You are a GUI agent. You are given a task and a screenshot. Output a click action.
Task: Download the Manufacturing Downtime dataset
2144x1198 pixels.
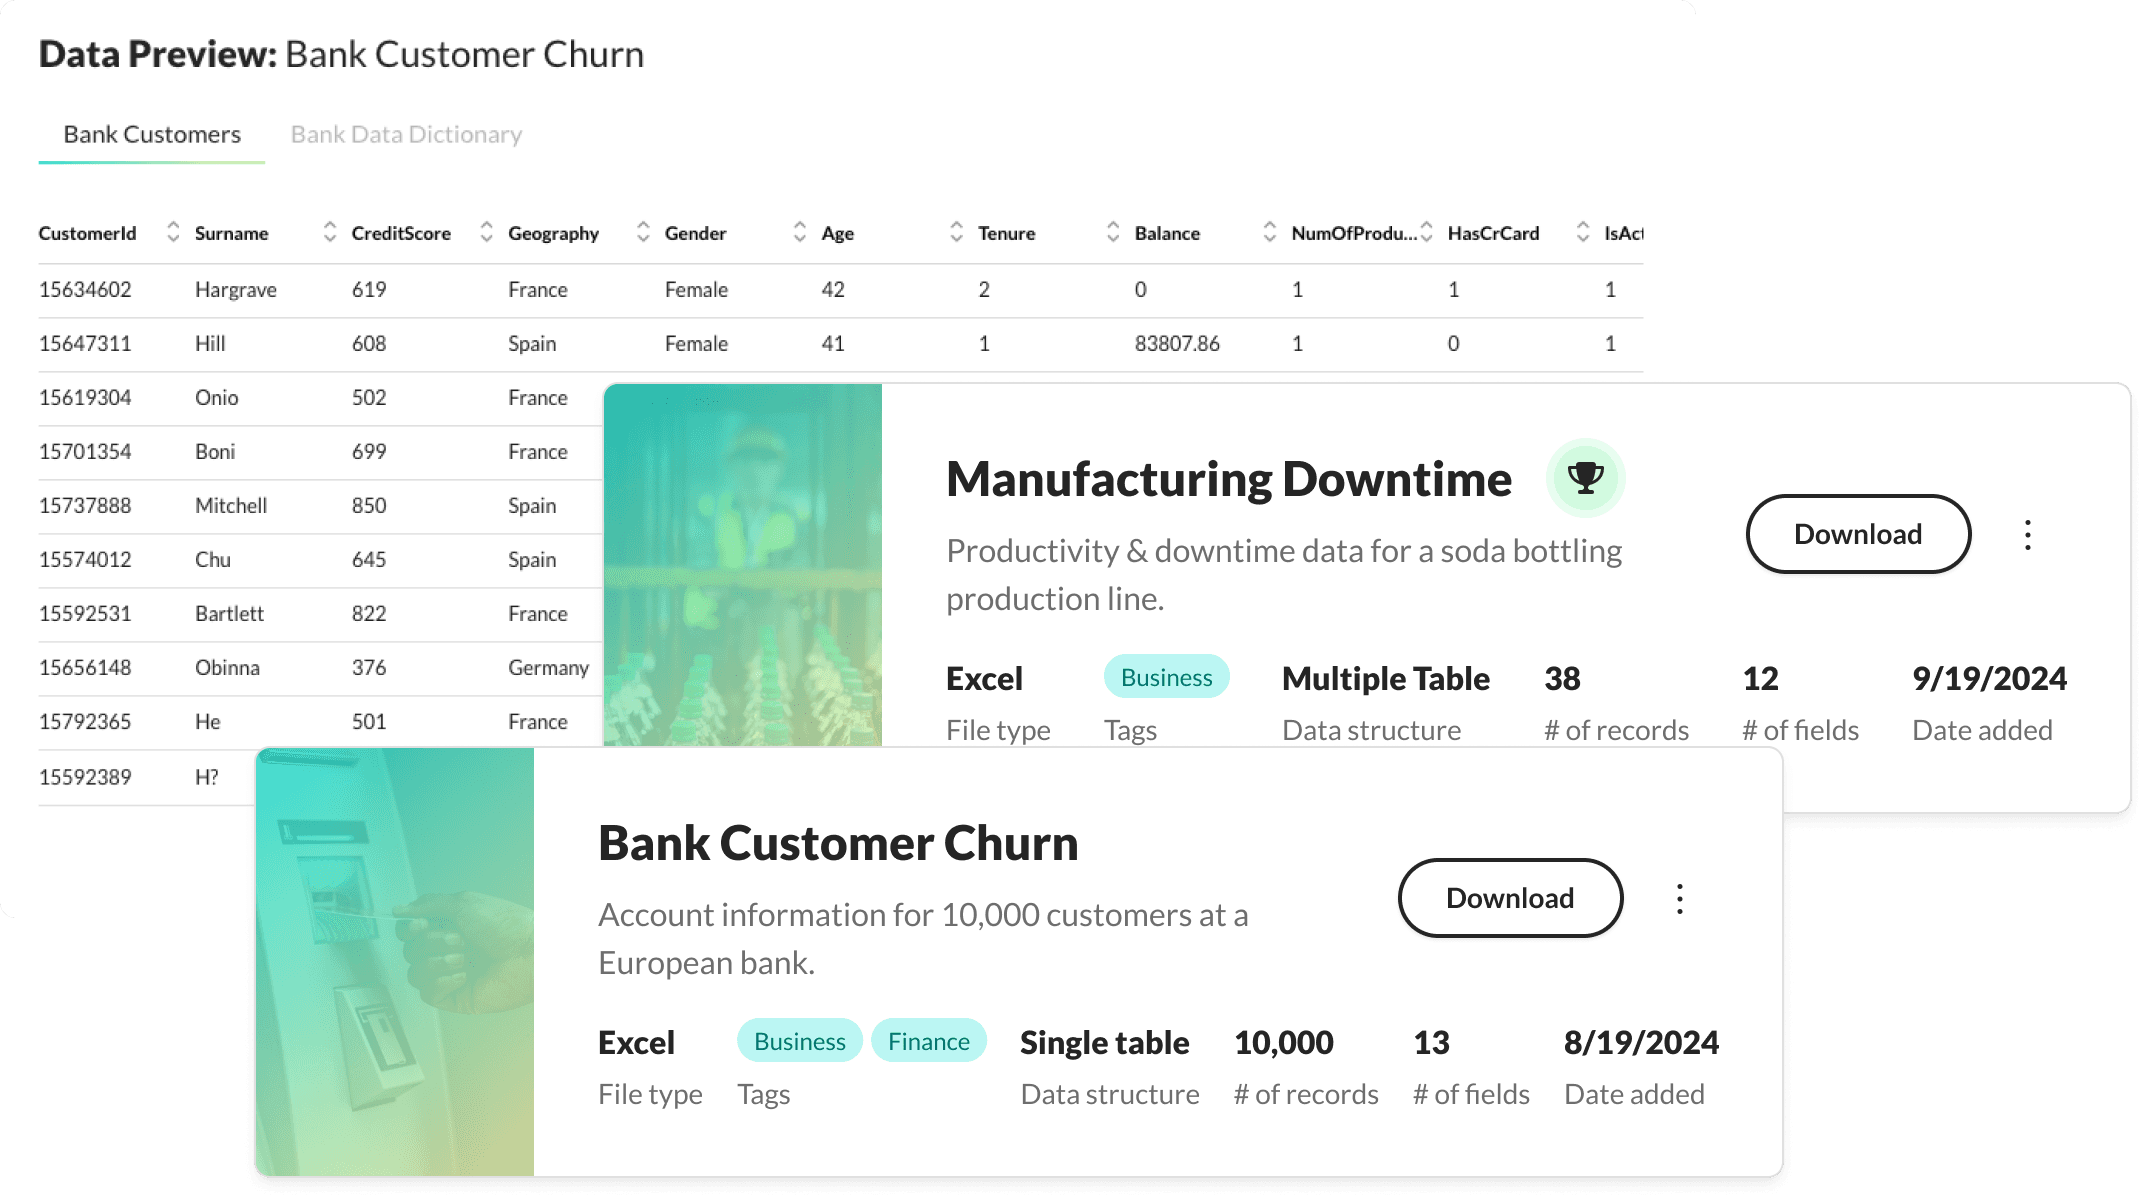(1857, 534)
